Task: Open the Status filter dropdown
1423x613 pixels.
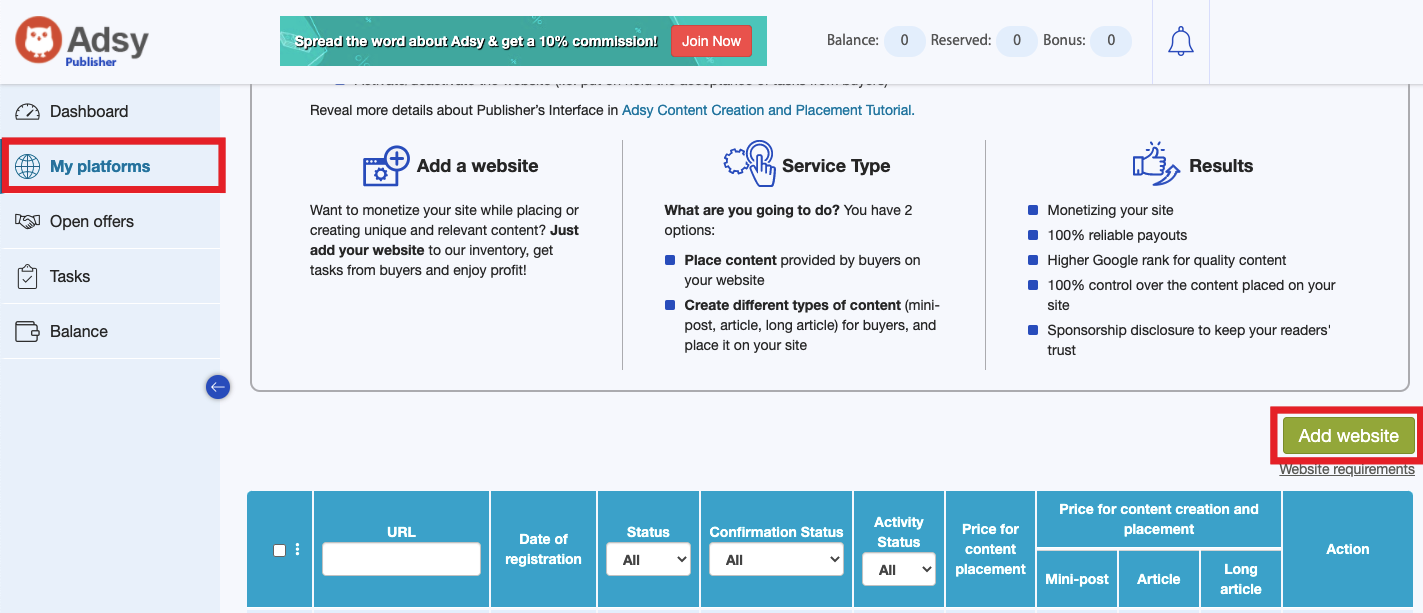Action: (x=648, y=560)
